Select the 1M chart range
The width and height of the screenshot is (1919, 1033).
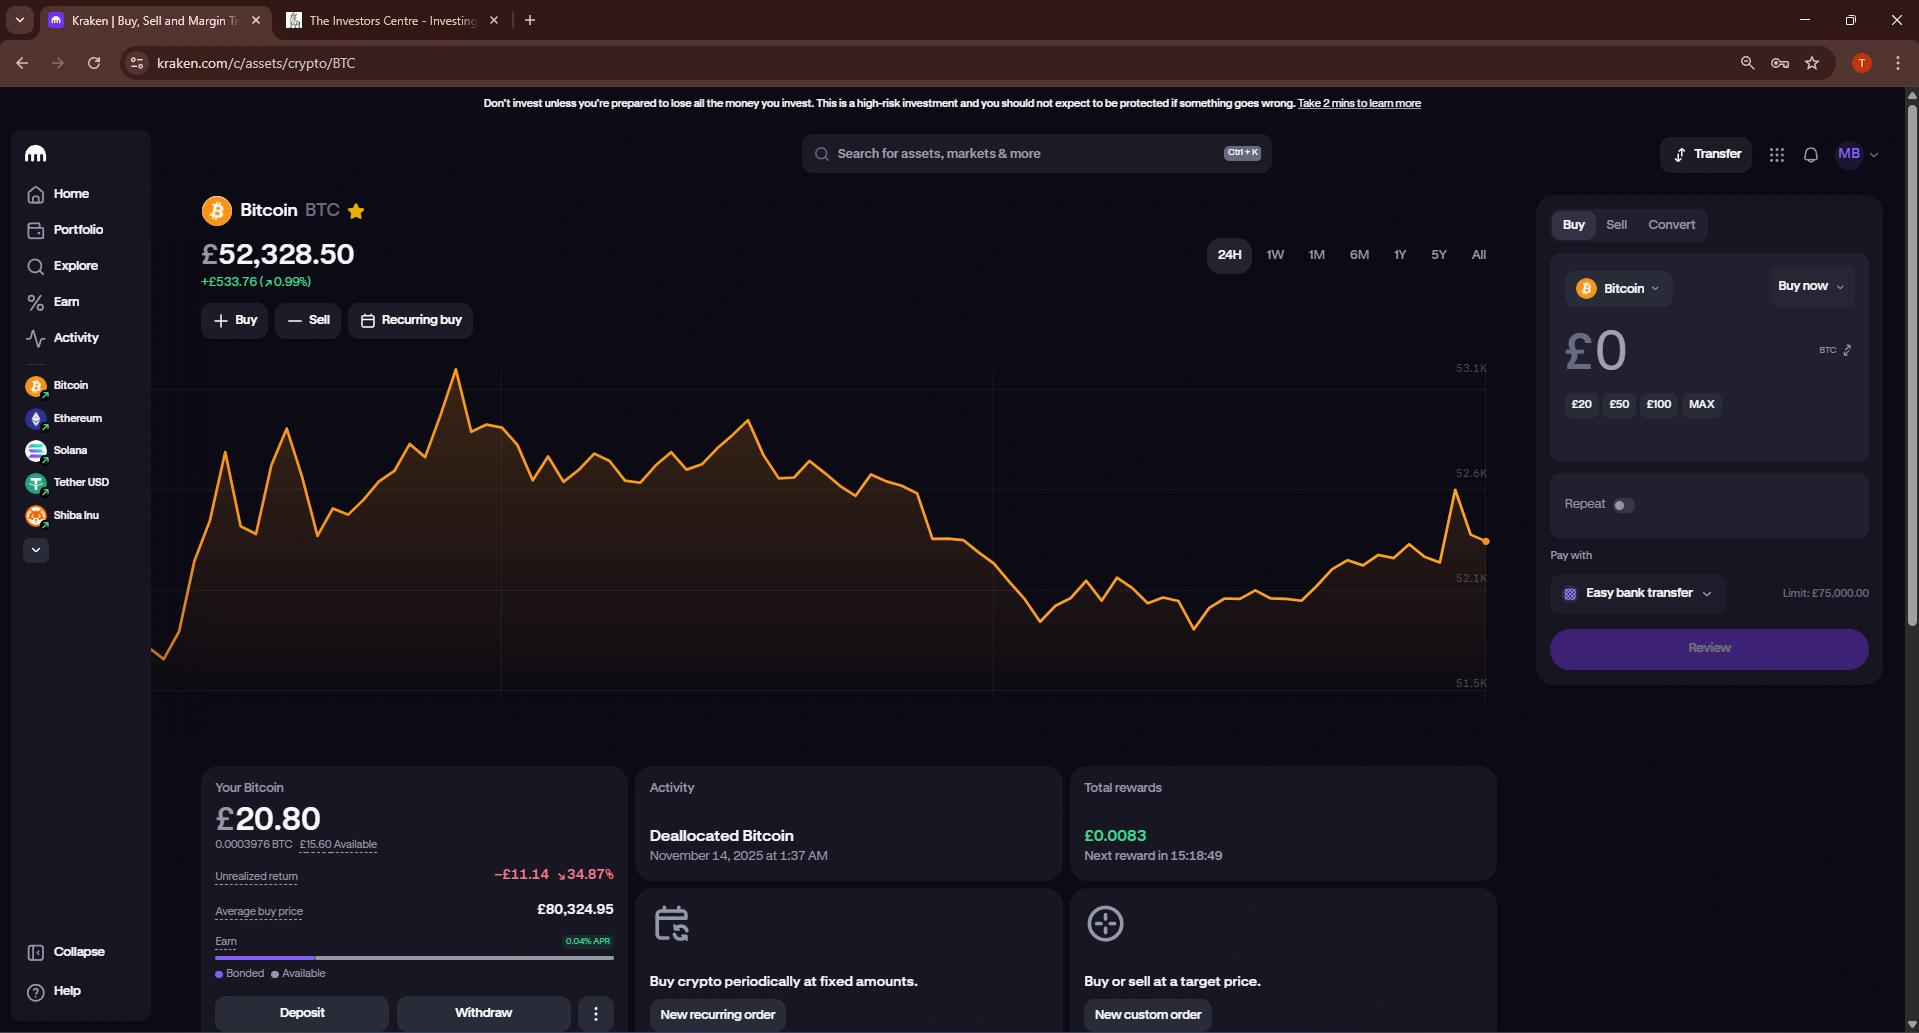[1316, 255]
